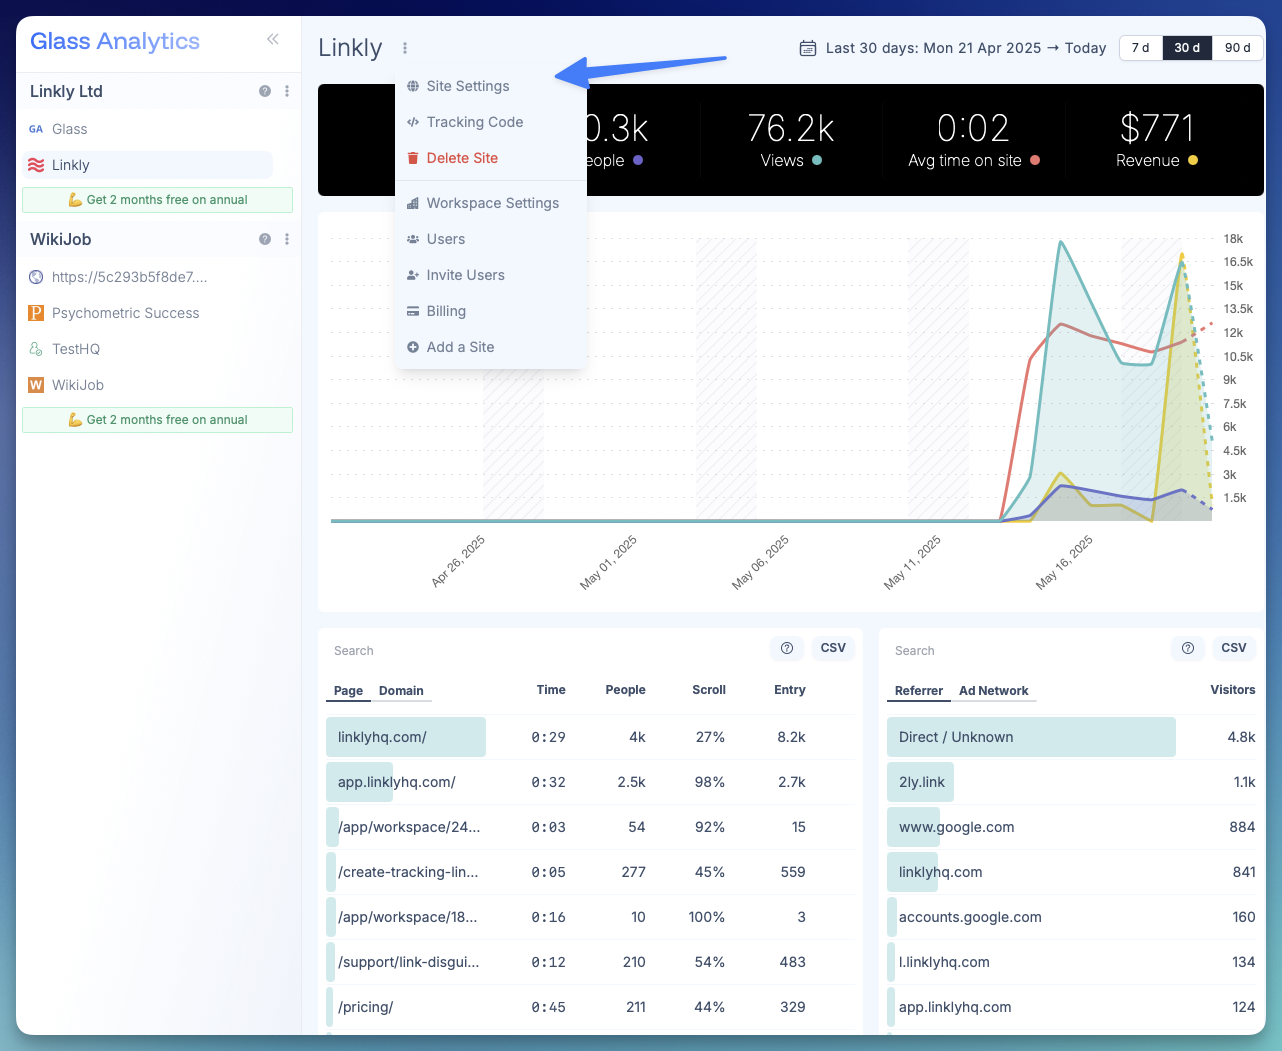Image resolution: width=1282 pixels, height=1051 pixels.
Task: Toggle the Revenue metric card
Action: coord(1157,140)
